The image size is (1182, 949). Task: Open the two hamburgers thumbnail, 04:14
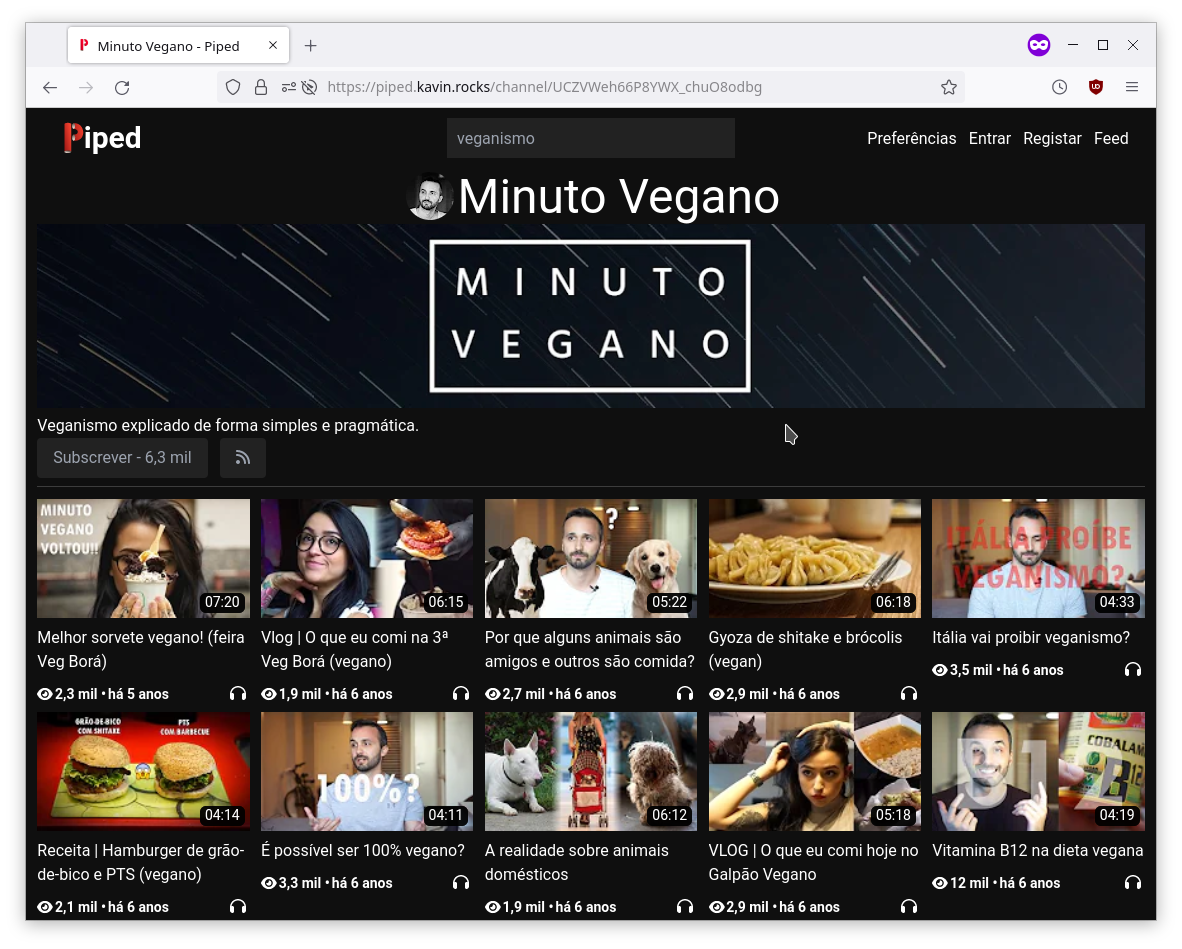tap(143, 772)
